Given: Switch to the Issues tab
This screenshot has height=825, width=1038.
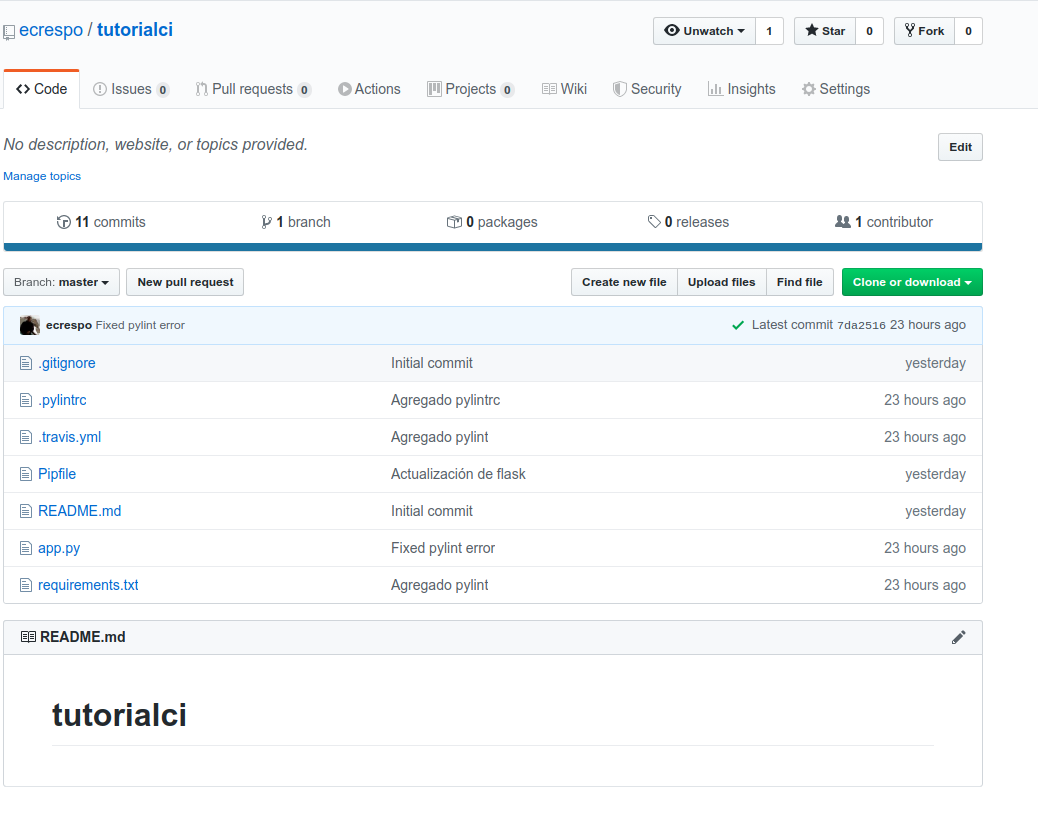Looking at the screenshot, I should click(130, 89).
